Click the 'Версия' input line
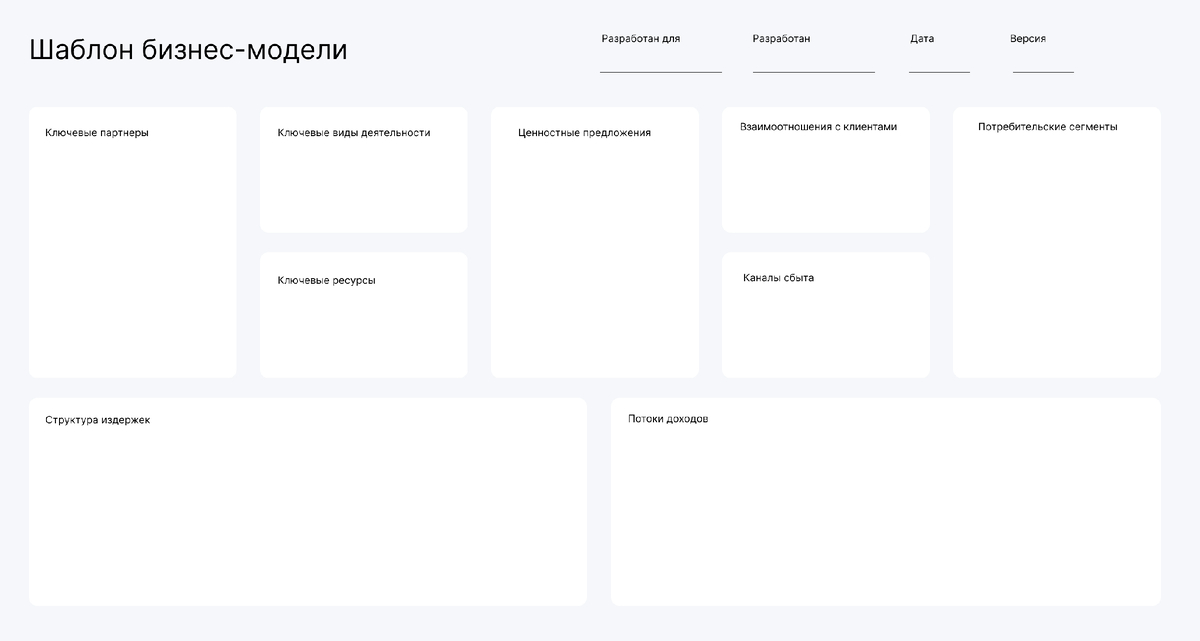 pos(1043,72)
